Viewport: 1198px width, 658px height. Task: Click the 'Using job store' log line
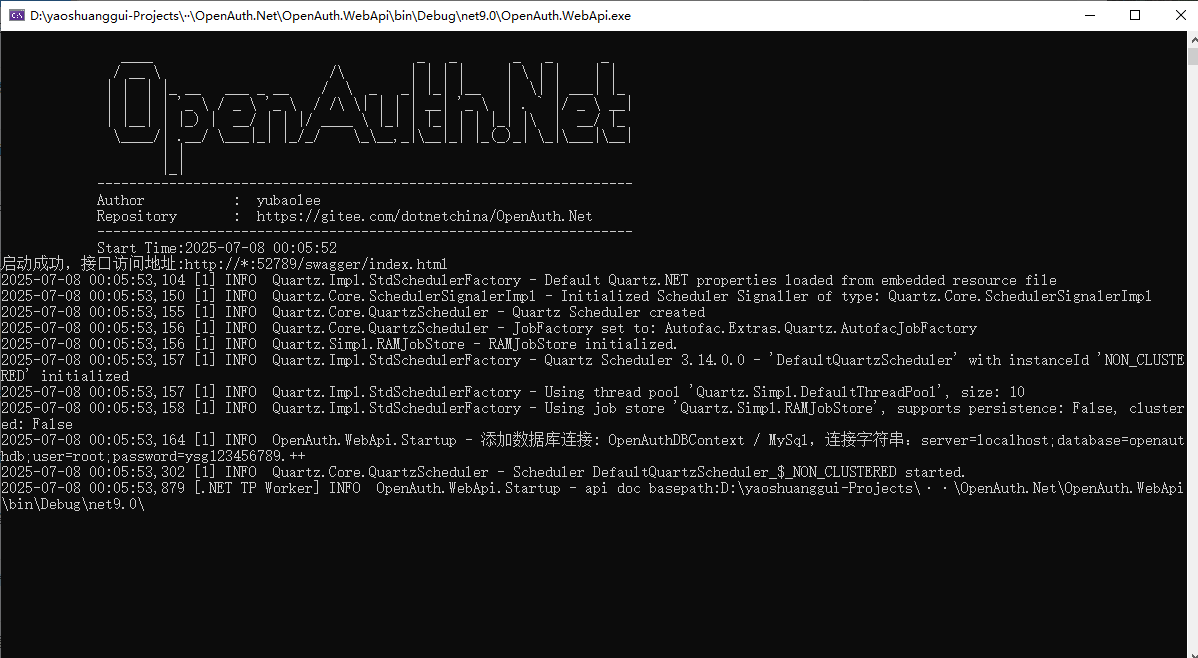pos(592,417)
